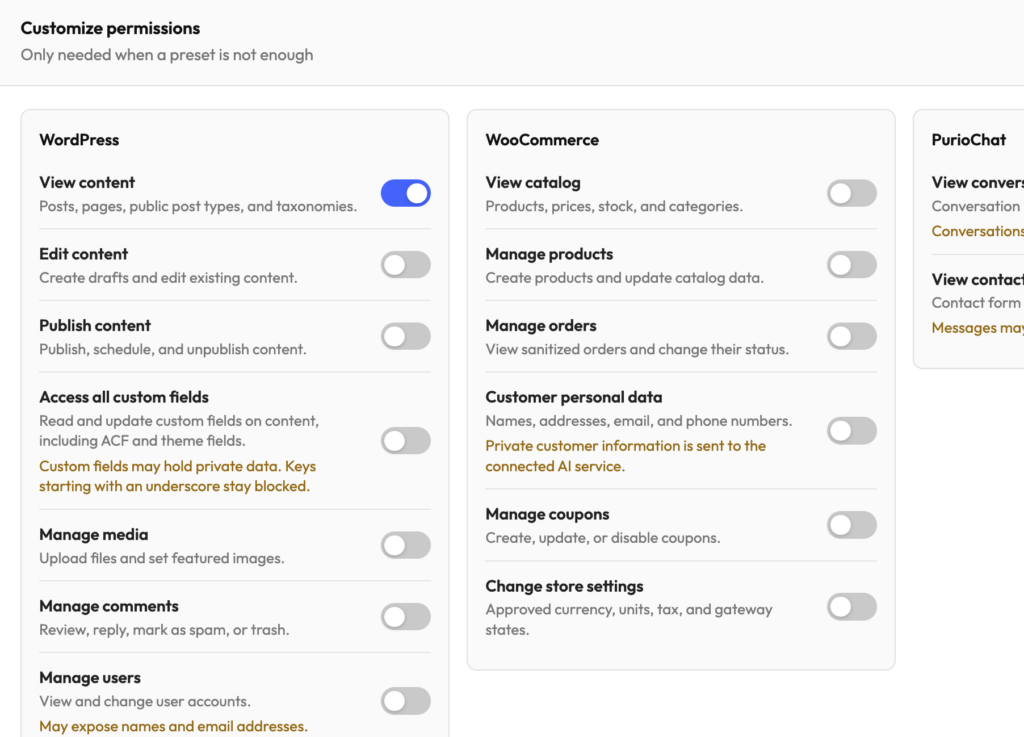Turn on Customer personal data toggle
Screen dimensions: 1024x737
point(852,431)
